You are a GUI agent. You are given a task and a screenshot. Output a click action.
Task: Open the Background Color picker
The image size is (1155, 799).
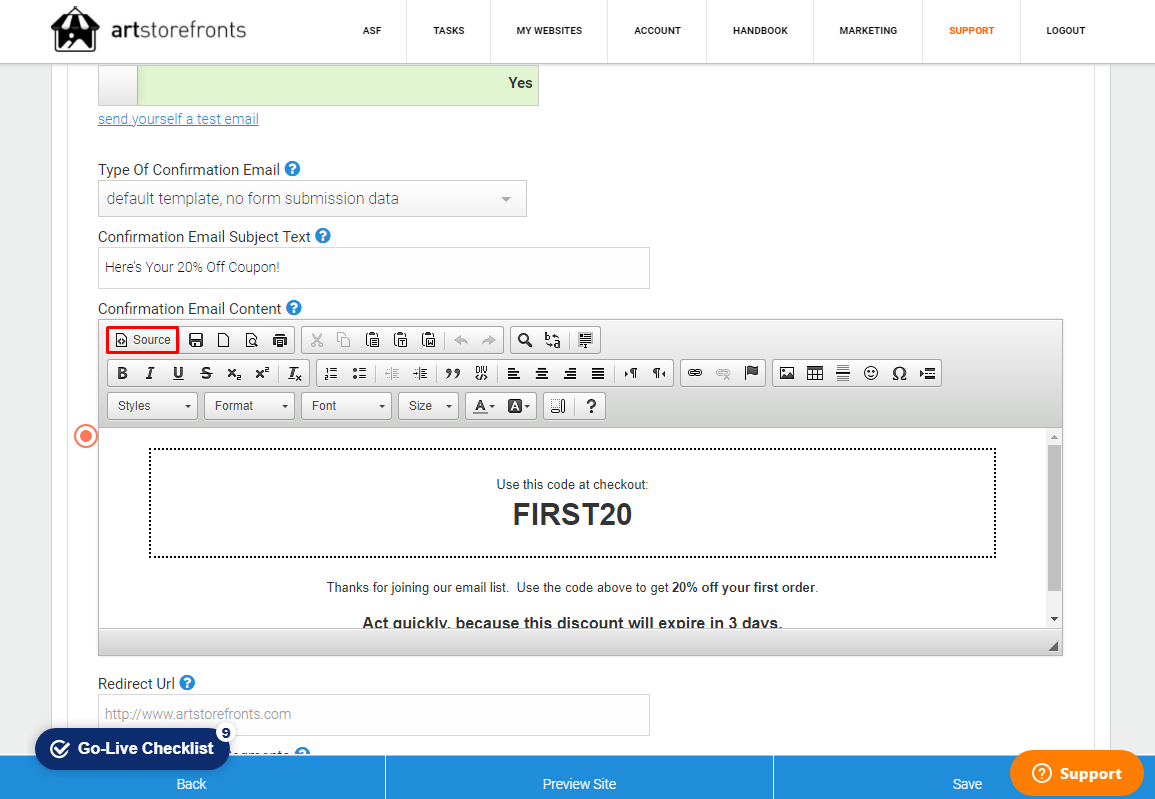click(519, 406)
